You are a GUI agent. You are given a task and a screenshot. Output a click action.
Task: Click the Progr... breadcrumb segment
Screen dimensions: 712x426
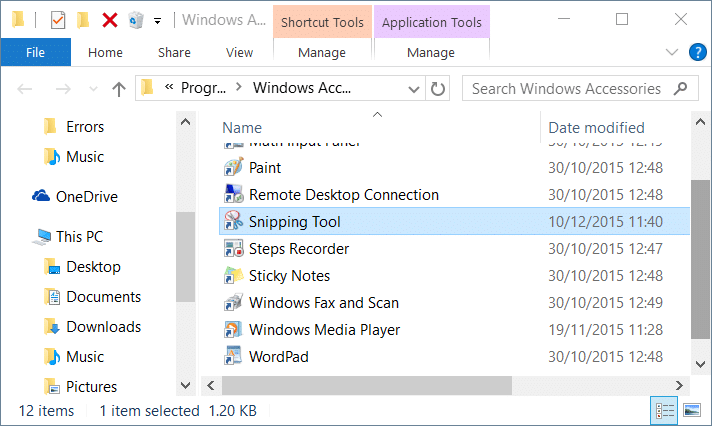tap(203, 88)
